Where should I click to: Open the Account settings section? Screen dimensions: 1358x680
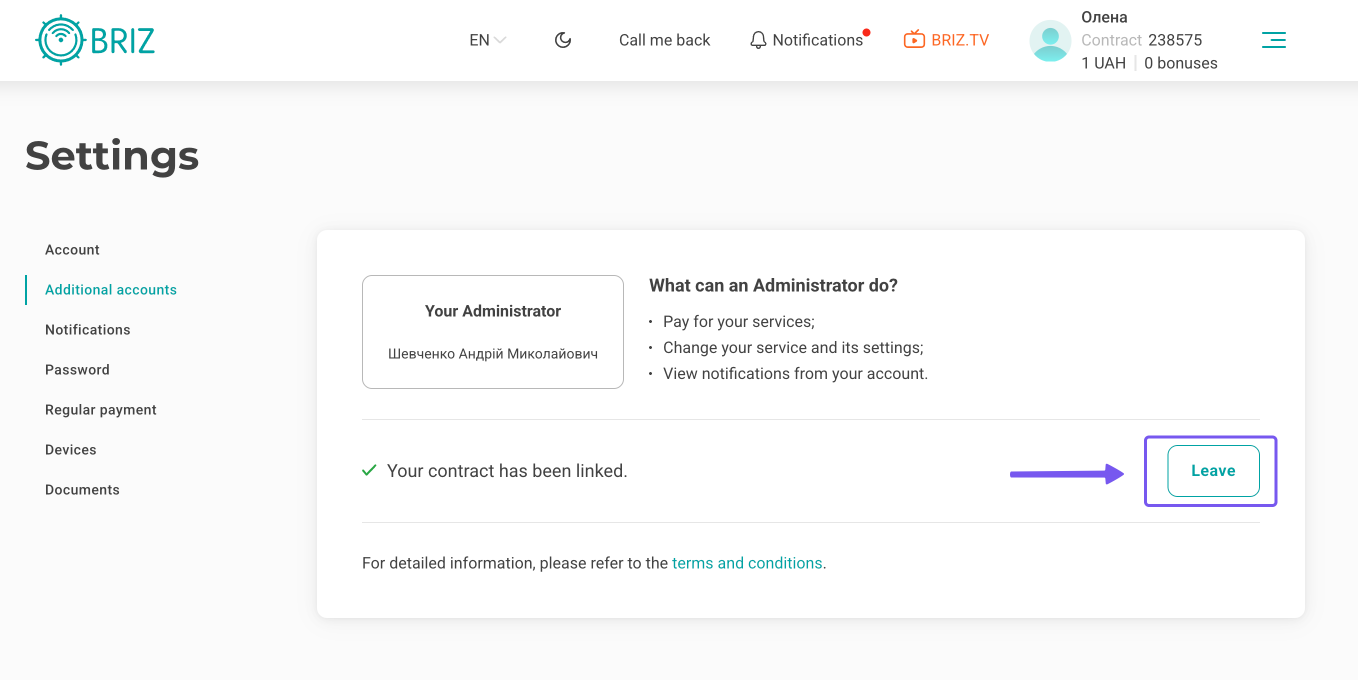(x=72, y=250)
